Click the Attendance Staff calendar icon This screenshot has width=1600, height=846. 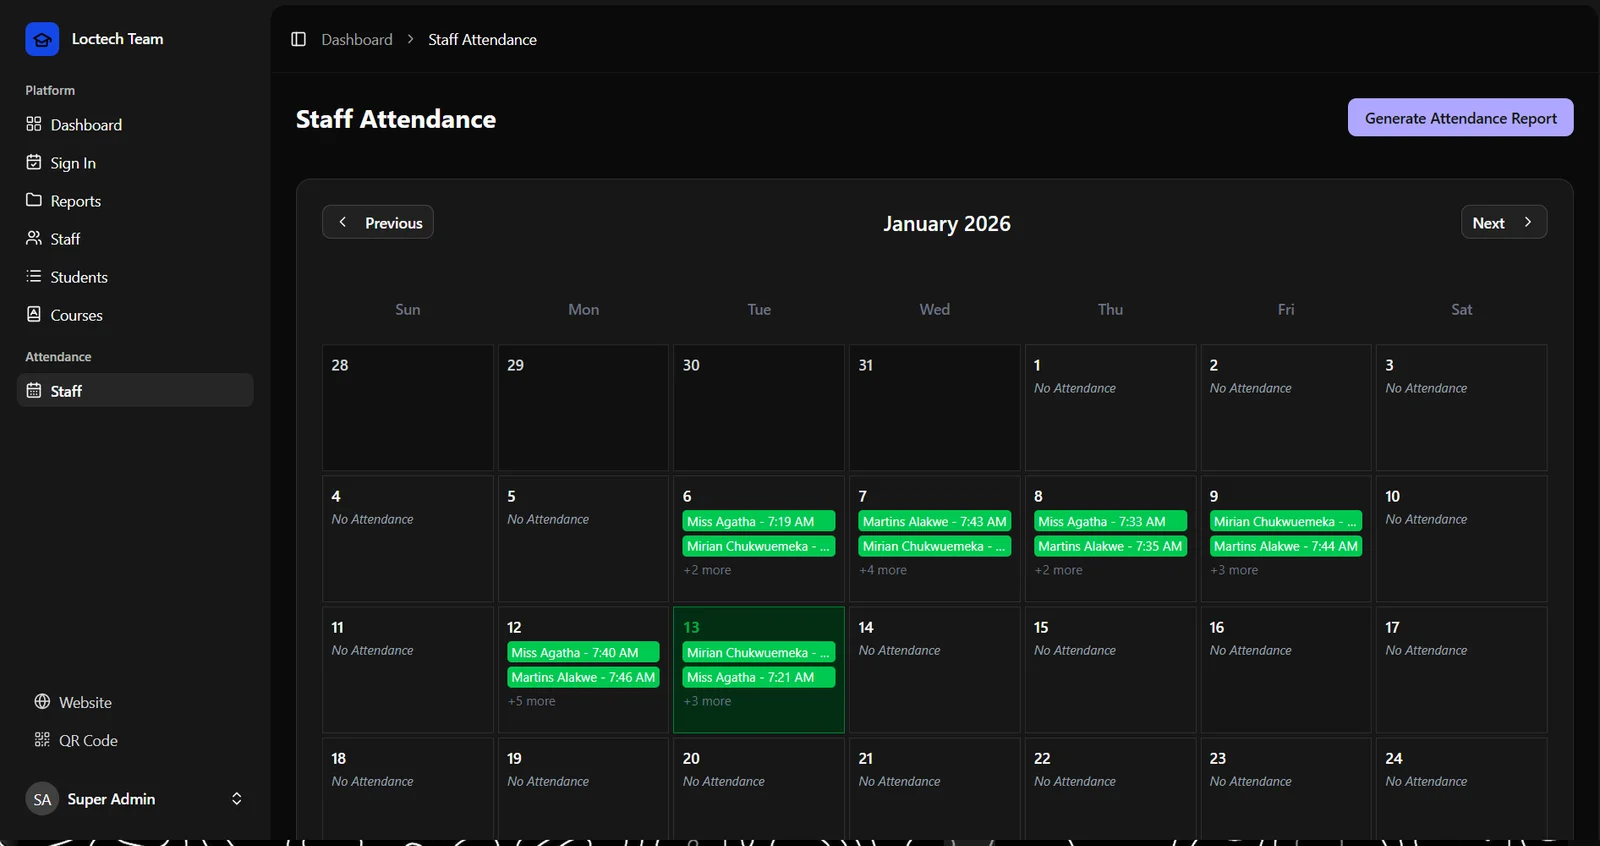pos(34,390)
